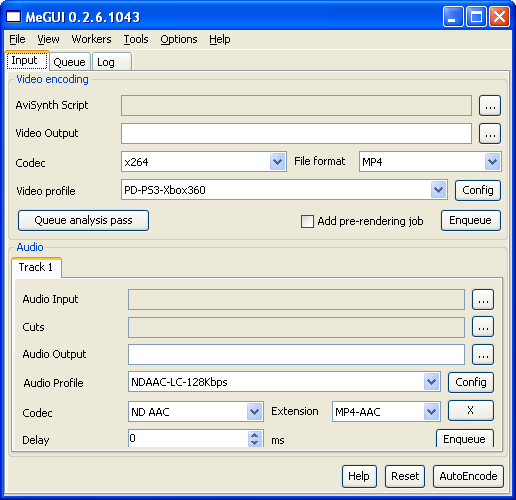516x500 pixels.
Task: Open Audio Profile NDAAC-LC-128Kbps dropdown
Action: point(431,382)
